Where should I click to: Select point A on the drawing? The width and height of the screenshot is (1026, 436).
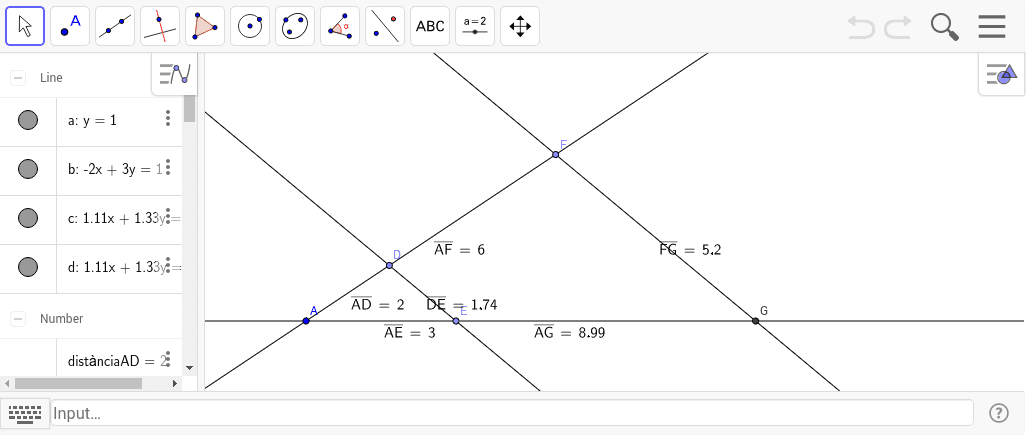tap(306, 321)
